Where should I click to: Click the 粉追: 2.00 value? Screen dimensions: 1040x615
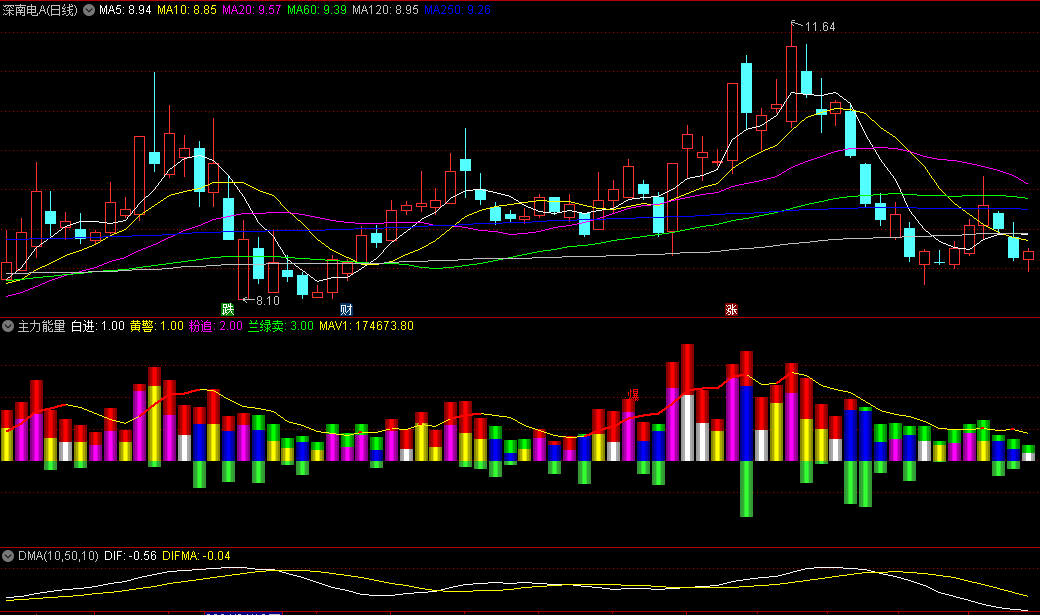click(216, 326)
